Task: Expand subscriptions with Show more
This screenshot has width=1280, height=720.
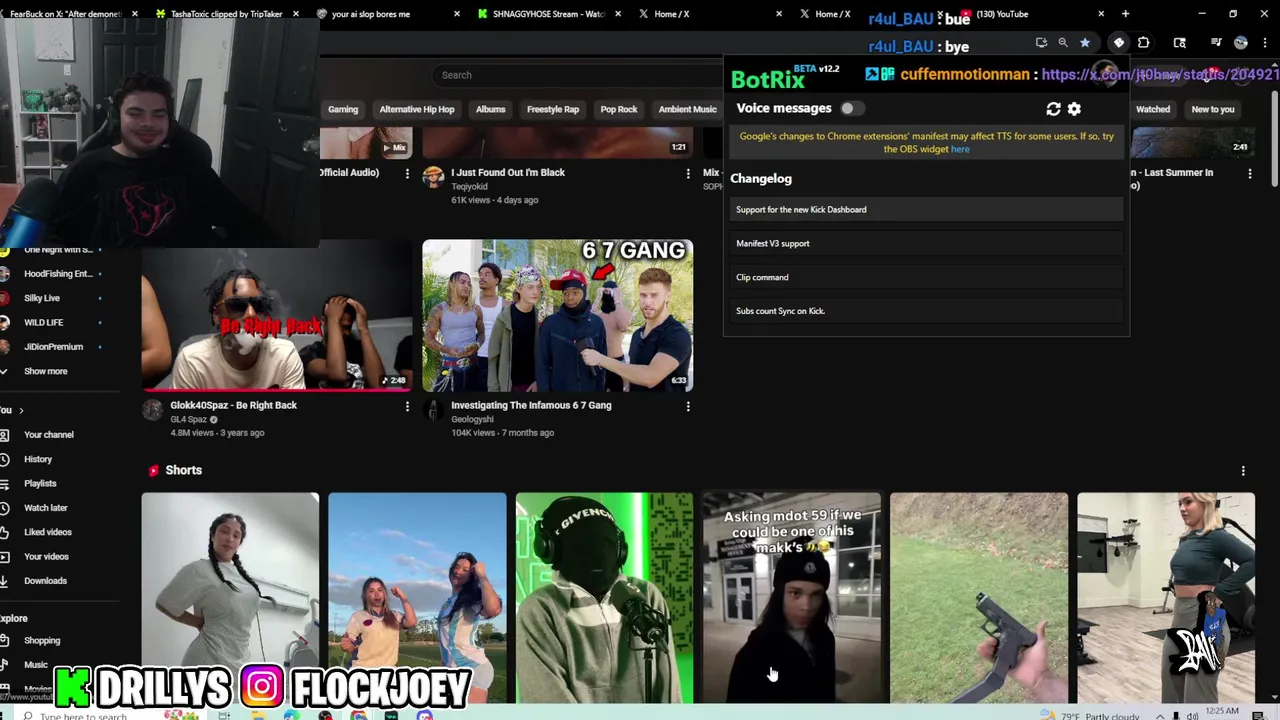Action: (46, 371)
